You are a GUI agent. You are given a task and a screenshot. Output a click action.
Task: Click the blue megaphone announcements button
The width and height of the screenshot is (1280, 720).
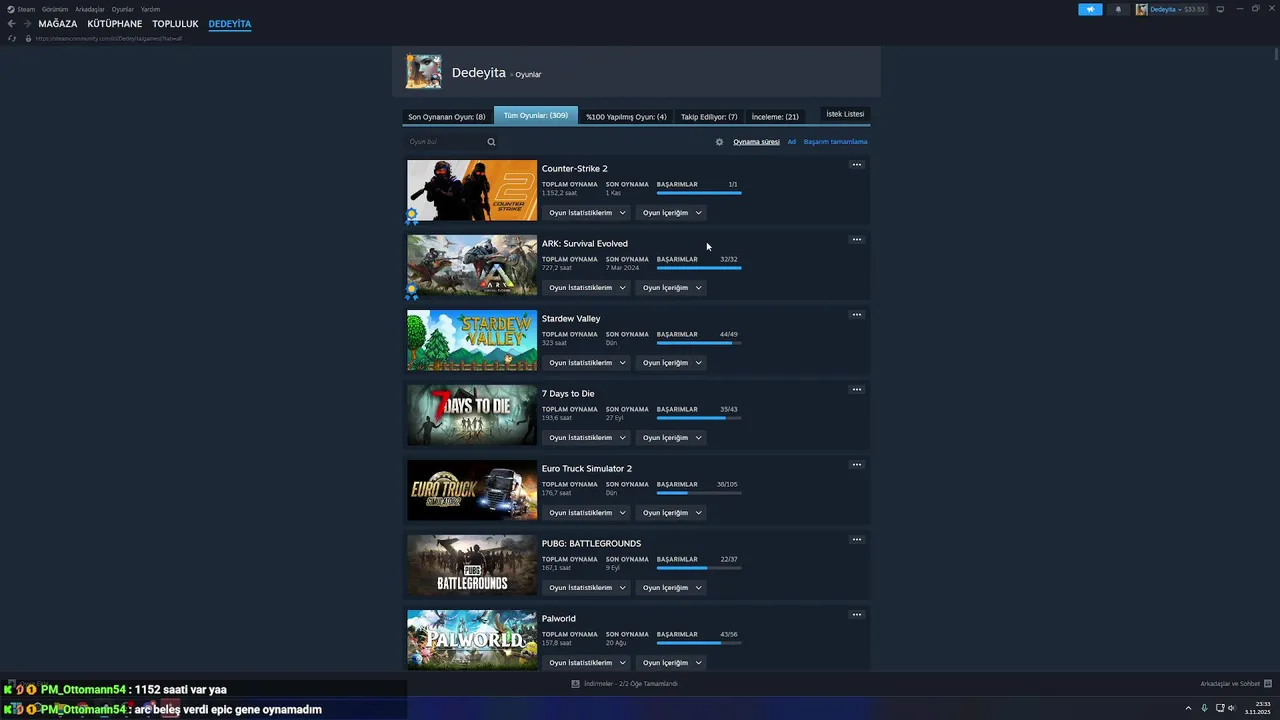coord(1090,9)
